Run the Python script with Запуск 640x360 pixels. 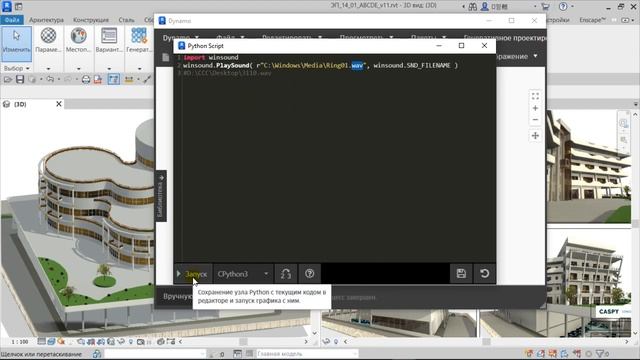click(x=193, y=274)
